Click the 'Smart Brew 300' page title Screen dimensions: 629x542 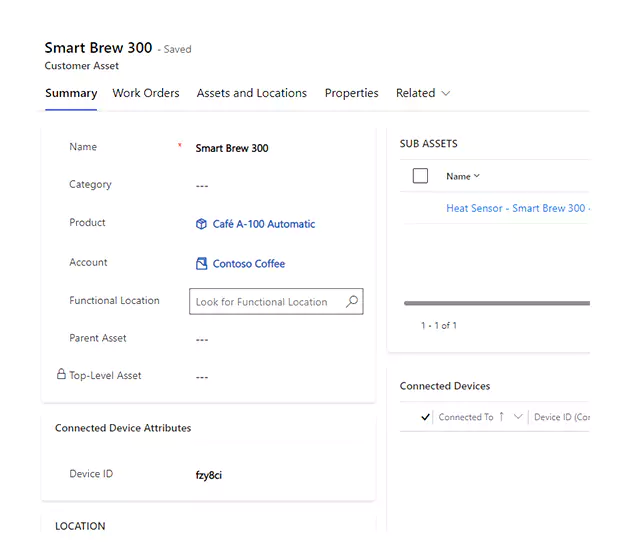point(98,48)
